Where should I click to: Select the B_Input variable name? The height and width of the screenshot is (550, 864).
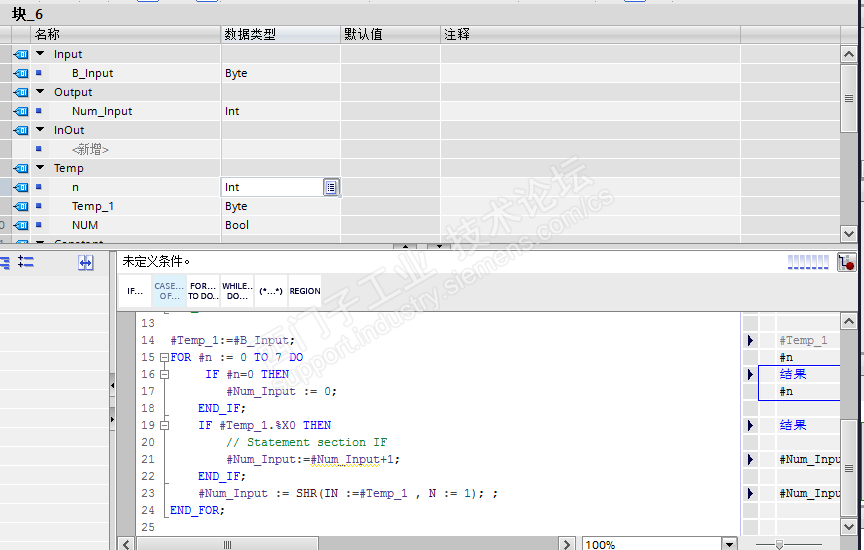pos(93,73)
